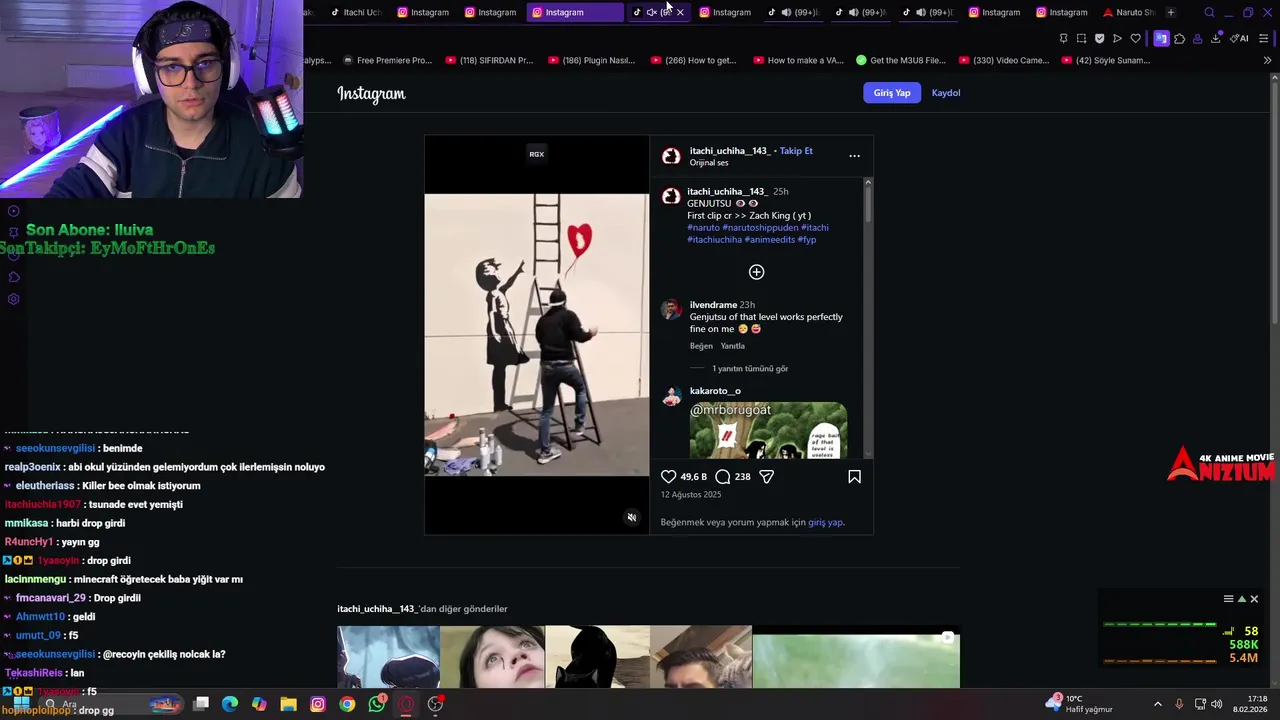Viewport: 1280px width, 720px height.
Task: Load more comments with the plus circle
Action: coord(757,272)
